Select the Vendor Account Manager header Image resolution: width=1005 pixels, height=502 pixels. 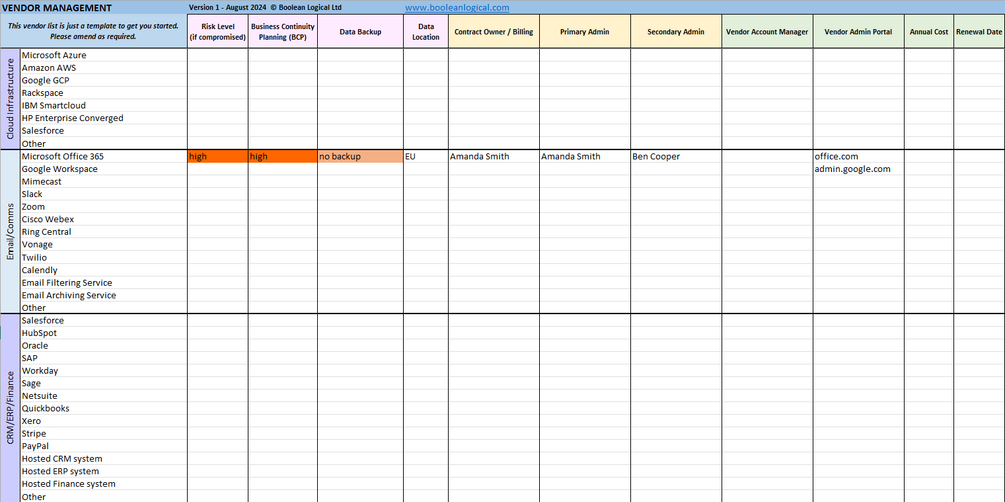point(767,32)
